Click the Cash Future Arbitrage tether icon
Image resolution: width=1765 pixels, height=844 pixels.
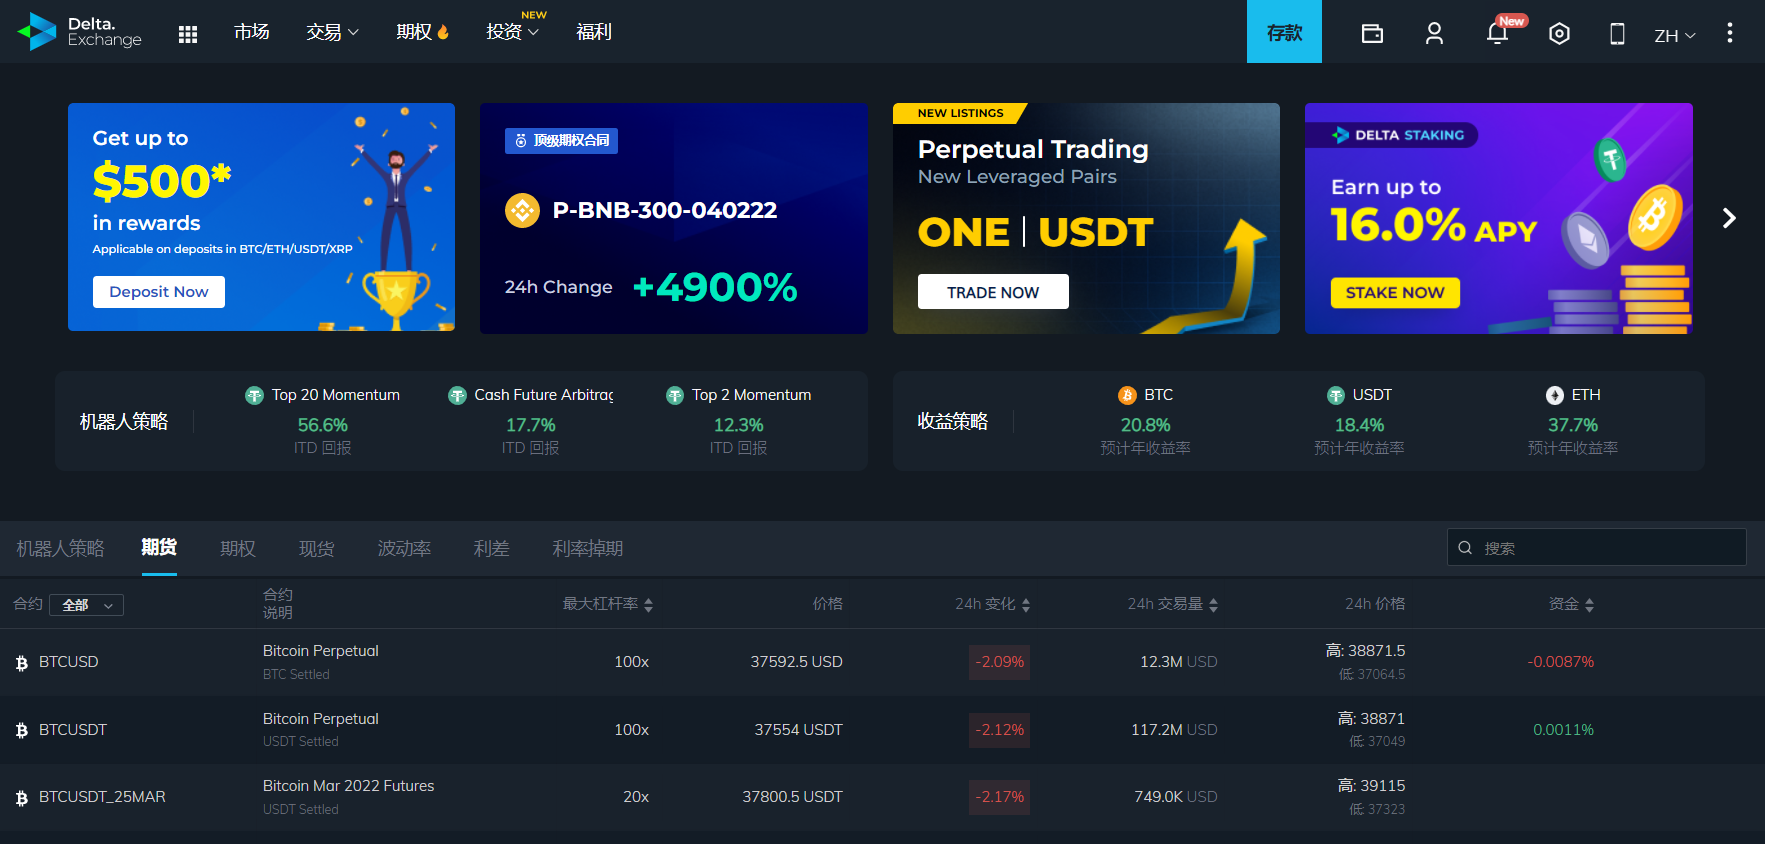[x=457, y=396]
